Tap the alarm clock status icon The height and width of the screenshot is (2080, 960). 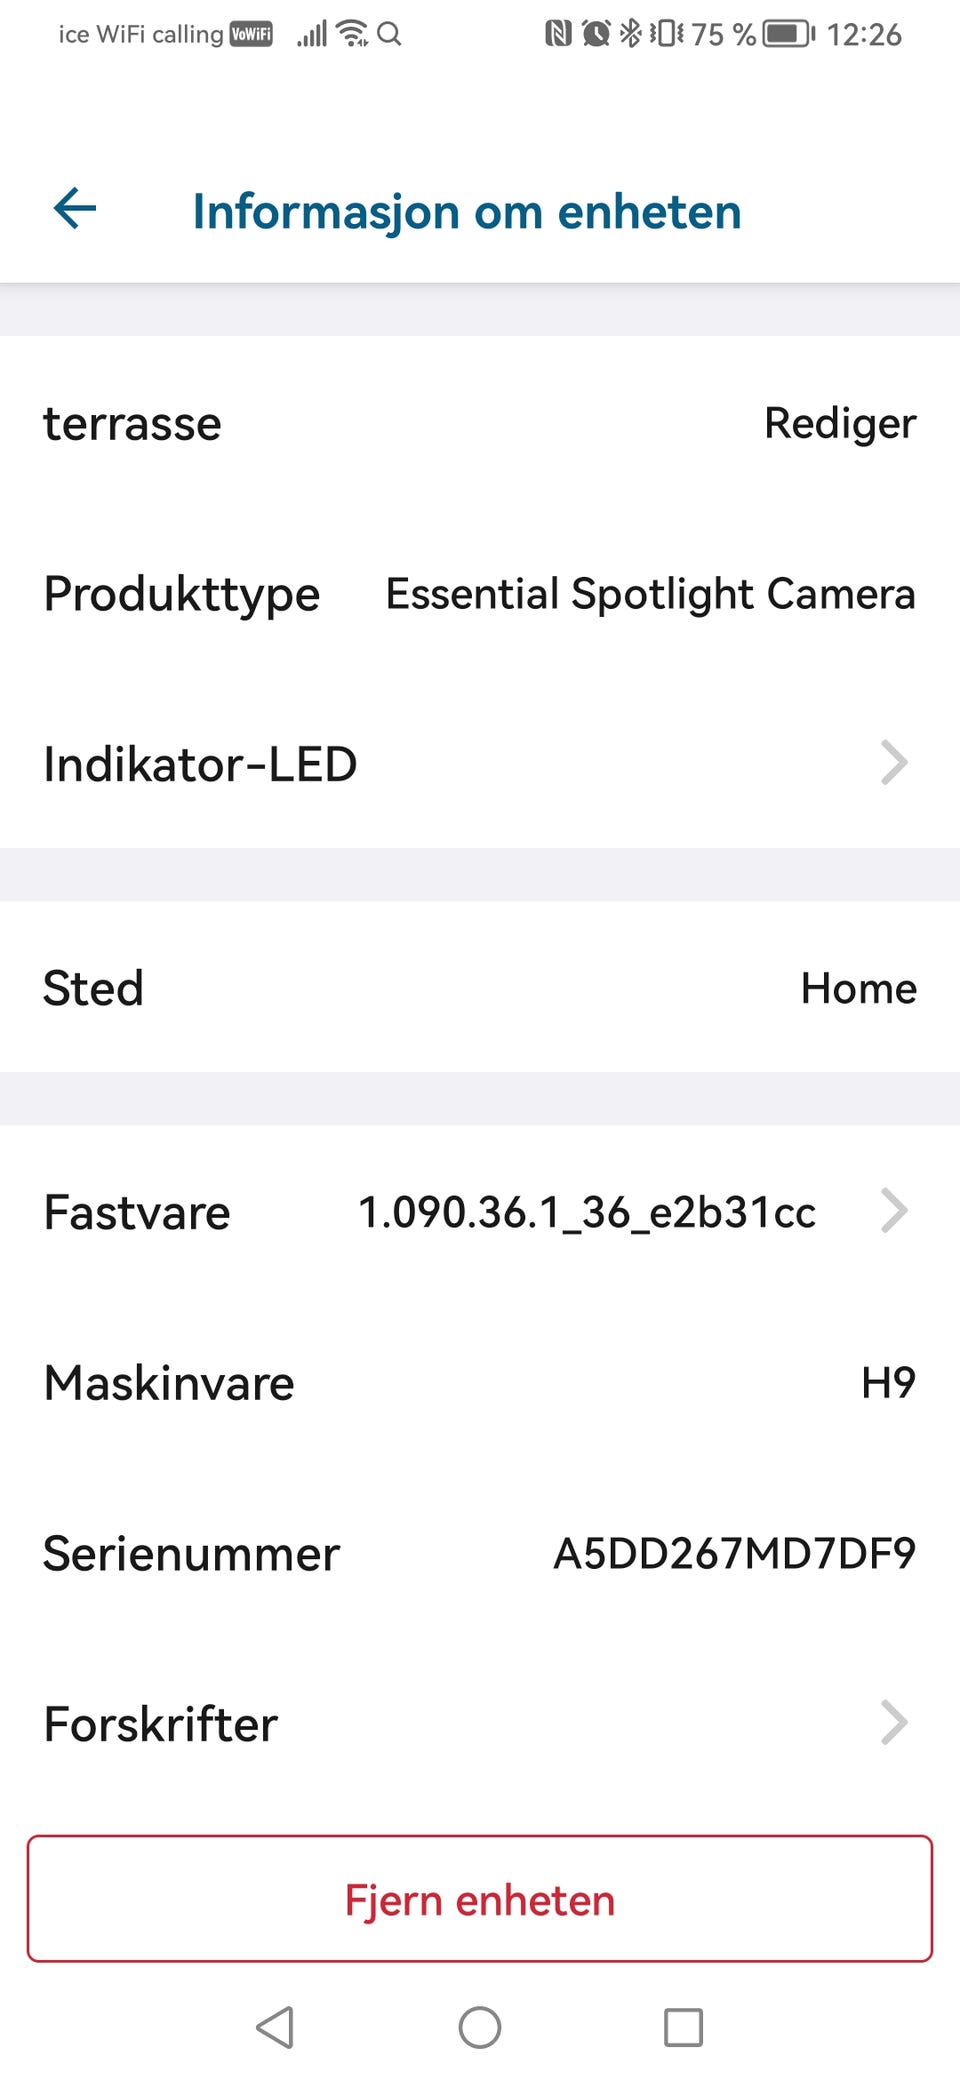pos(596,34)
